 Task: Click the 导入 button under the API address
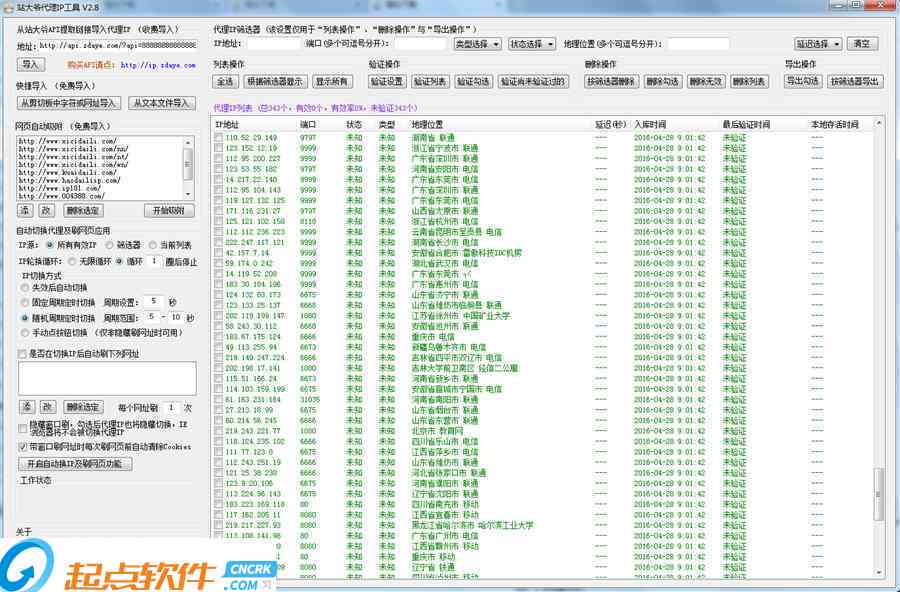(x=30, y=65)
